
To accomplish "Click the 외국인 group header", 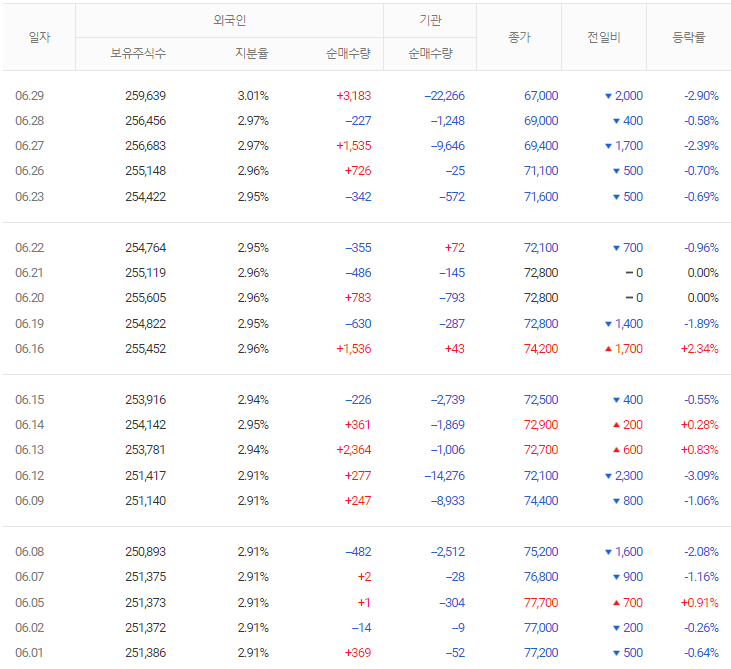I will (229, 20).
